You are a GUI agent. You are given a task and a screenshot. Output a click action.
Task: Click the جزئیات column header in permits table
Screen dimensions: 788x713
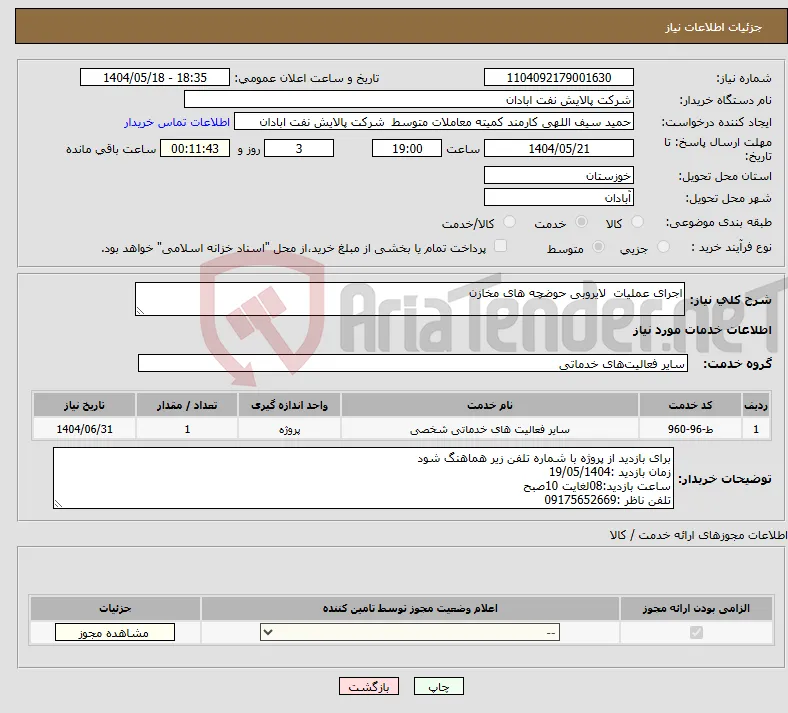tap(115, 608)
